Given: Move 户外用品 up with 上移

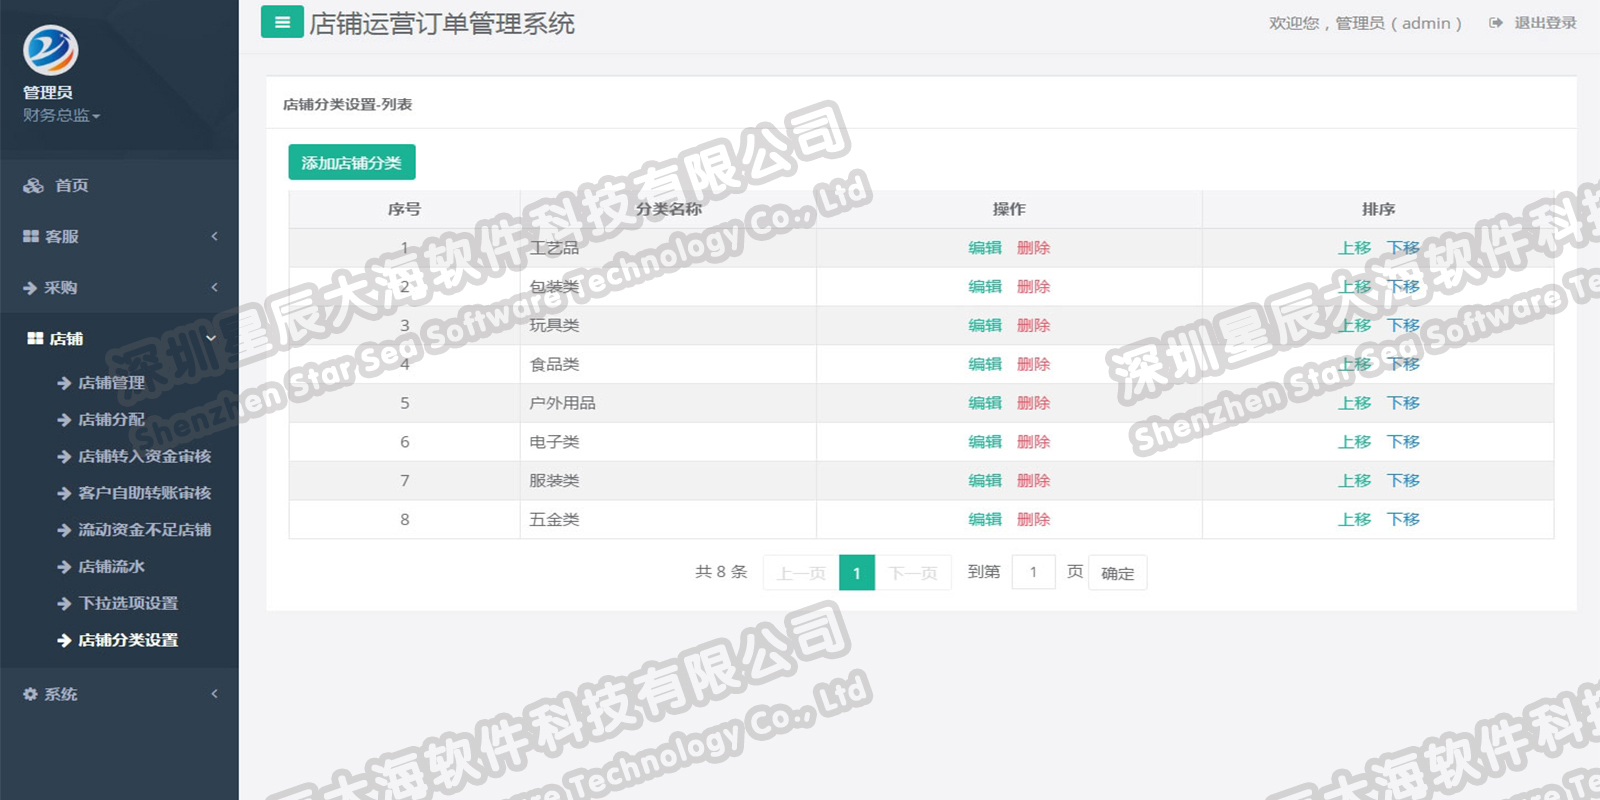Looking at the screenshot, I should tap(1355, 403).
